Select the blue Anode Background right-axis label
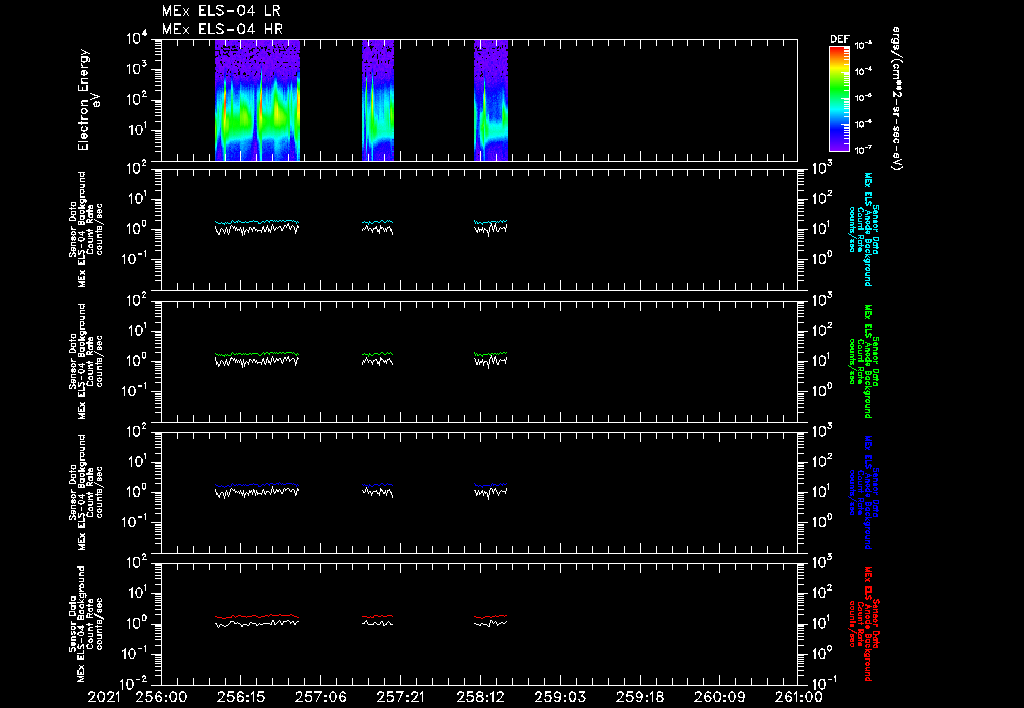This screenshot has width=1024, height=708. (863, 492)
